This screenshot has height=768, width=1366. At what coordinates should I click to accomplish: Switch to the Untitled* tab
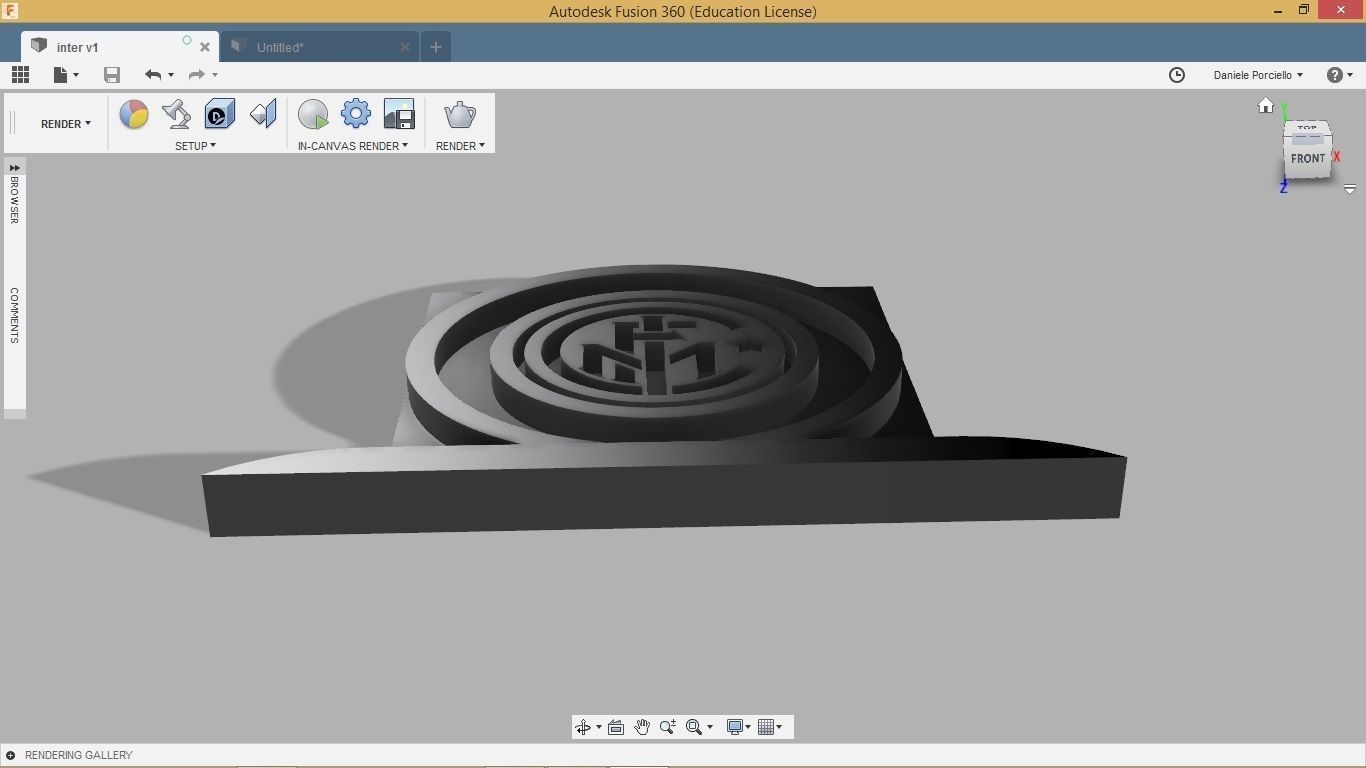click(320, 47)
